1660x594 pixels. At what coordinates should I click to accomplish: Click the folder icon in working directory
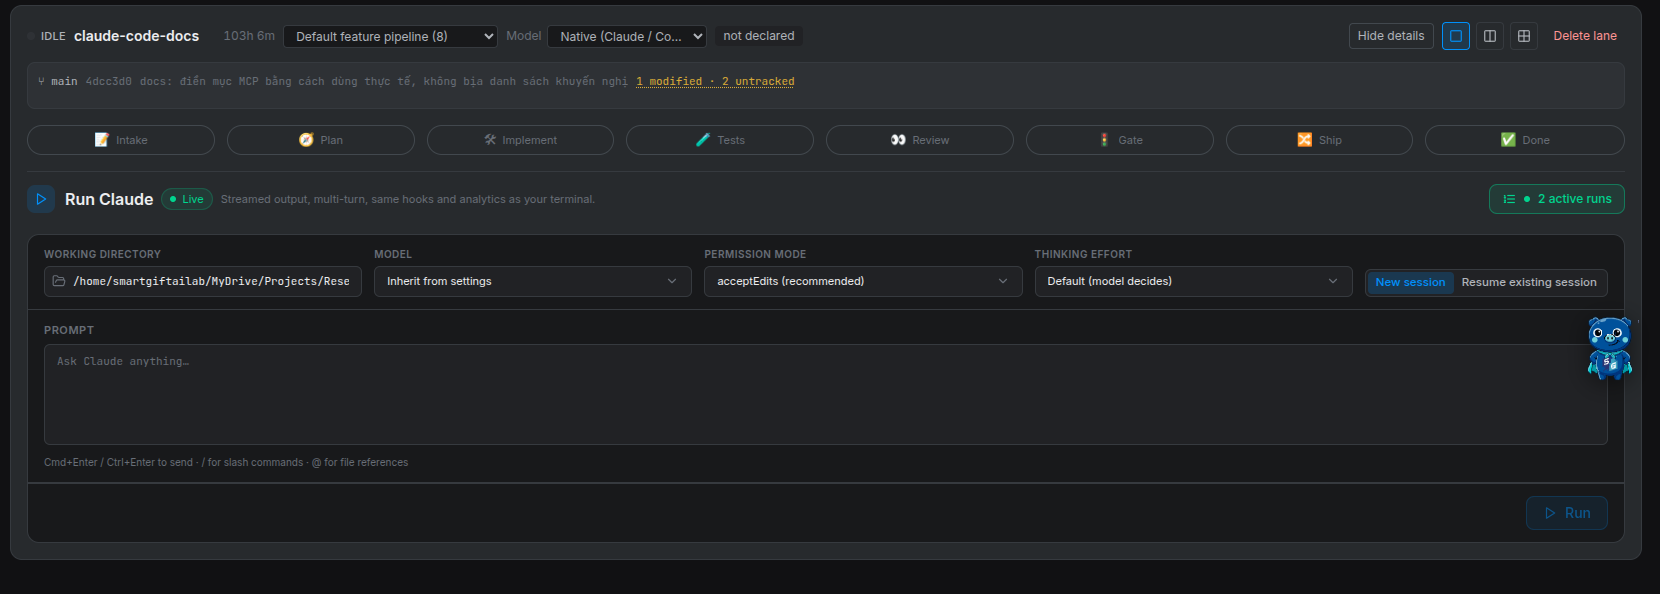(59, 281)
